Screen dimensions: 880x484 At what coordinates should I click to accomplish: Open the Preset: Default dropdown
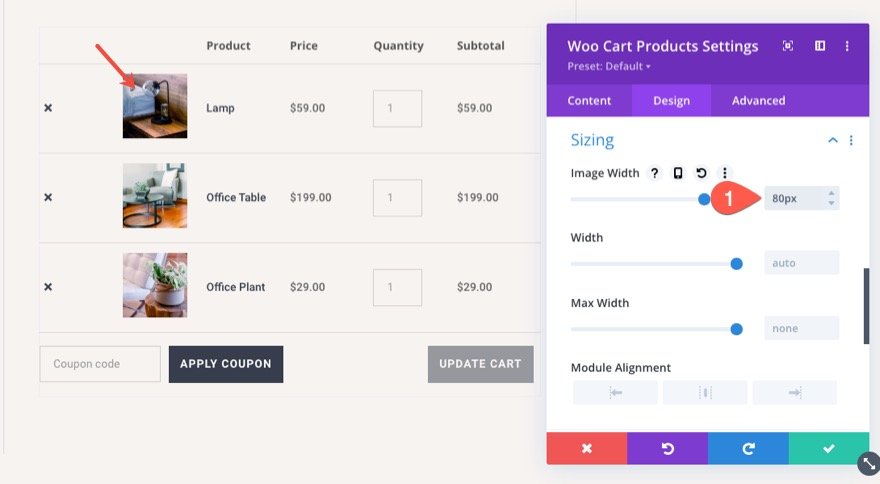coord(609,67)
